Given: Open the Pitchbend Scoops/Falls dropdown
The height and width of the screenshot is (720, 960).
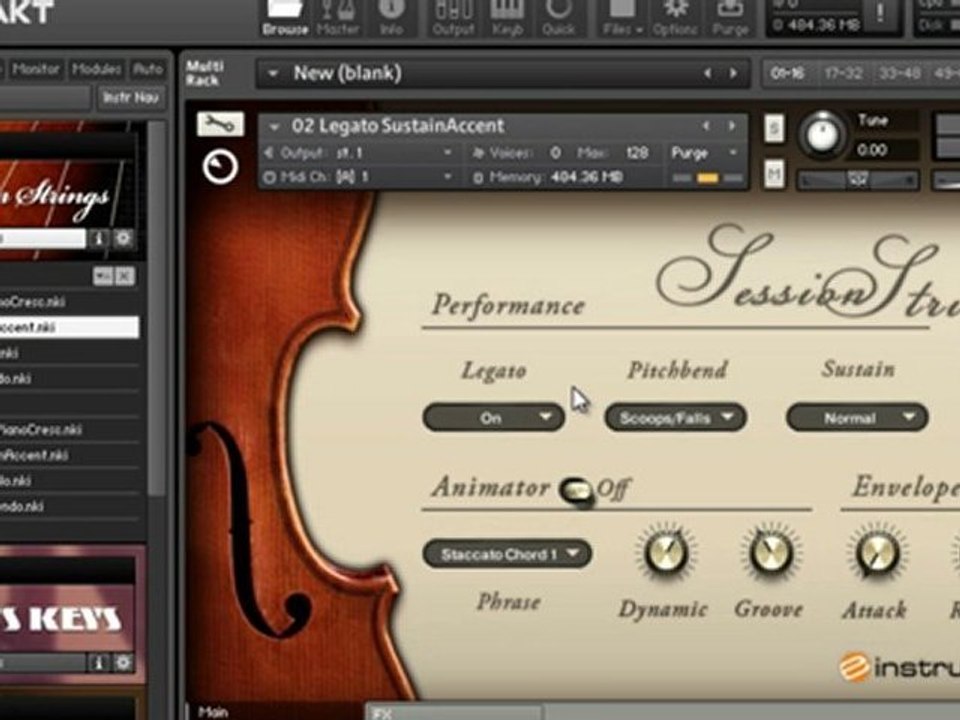Looking at the screenshot, I should (x=675, y=418).
